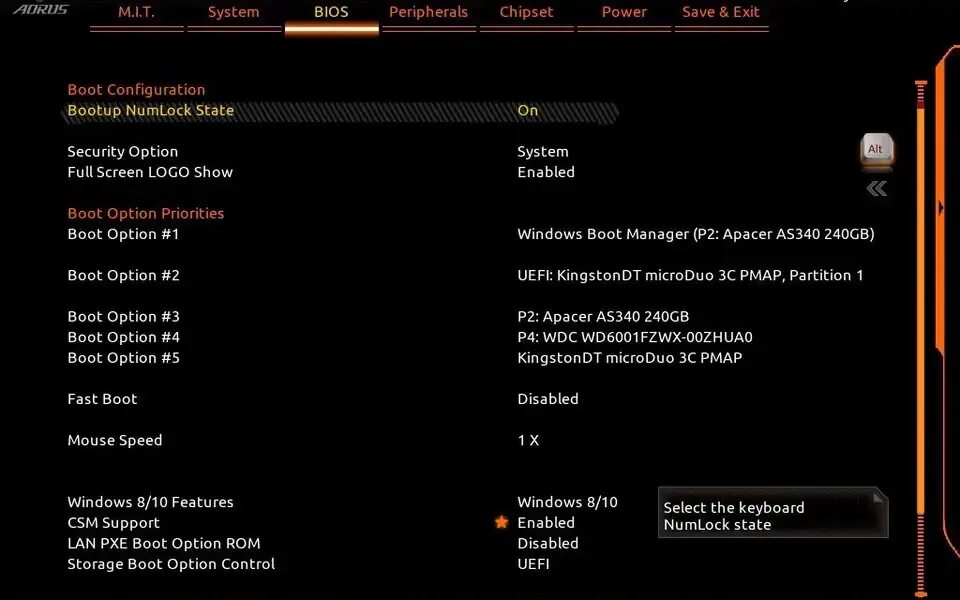The width and height of the screenshot is (960, 600).
Task: Open Security Option System dropdown
Action: point(542,151)
